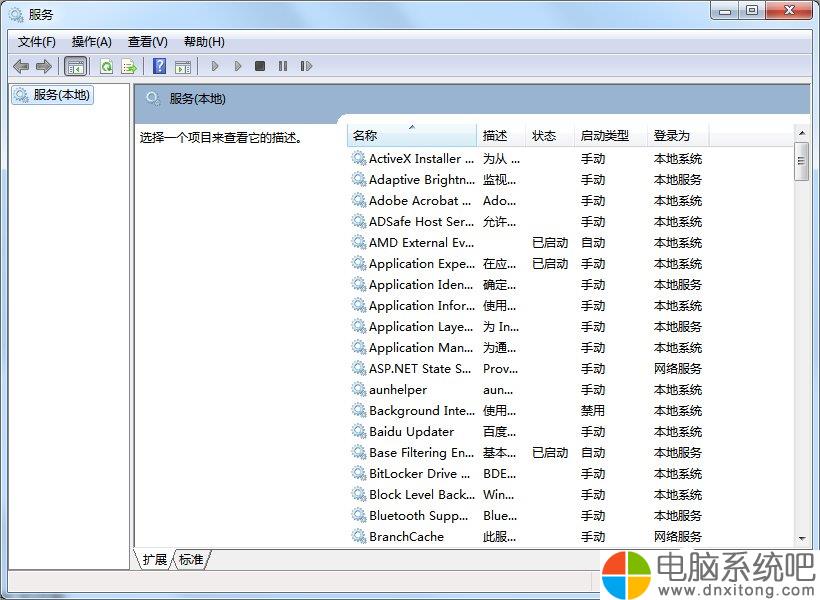Select the Block Level Backup service name
Screen dimensions: 820x600
click(x=422, y=494)
